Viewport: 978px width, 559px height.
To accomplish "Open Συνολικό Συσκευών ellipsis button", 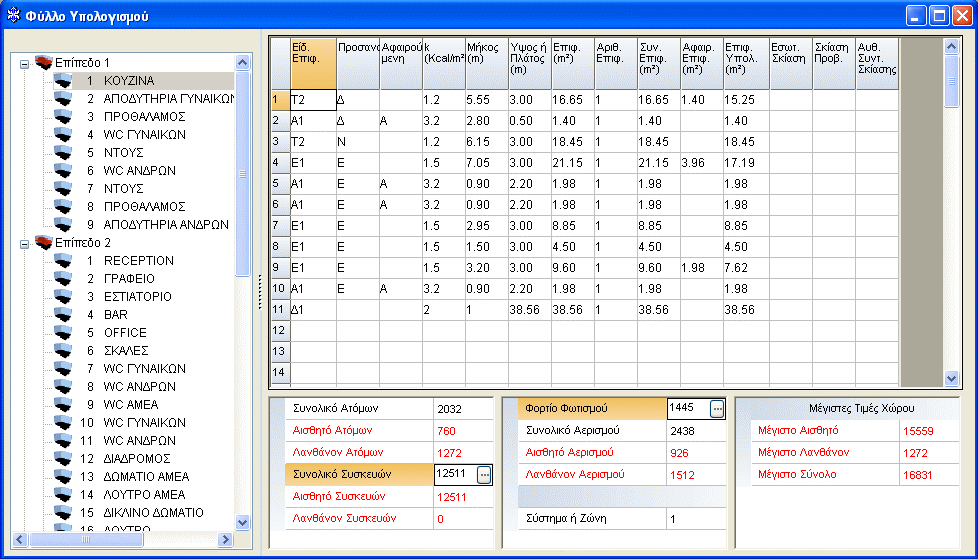I will (485, 475).
